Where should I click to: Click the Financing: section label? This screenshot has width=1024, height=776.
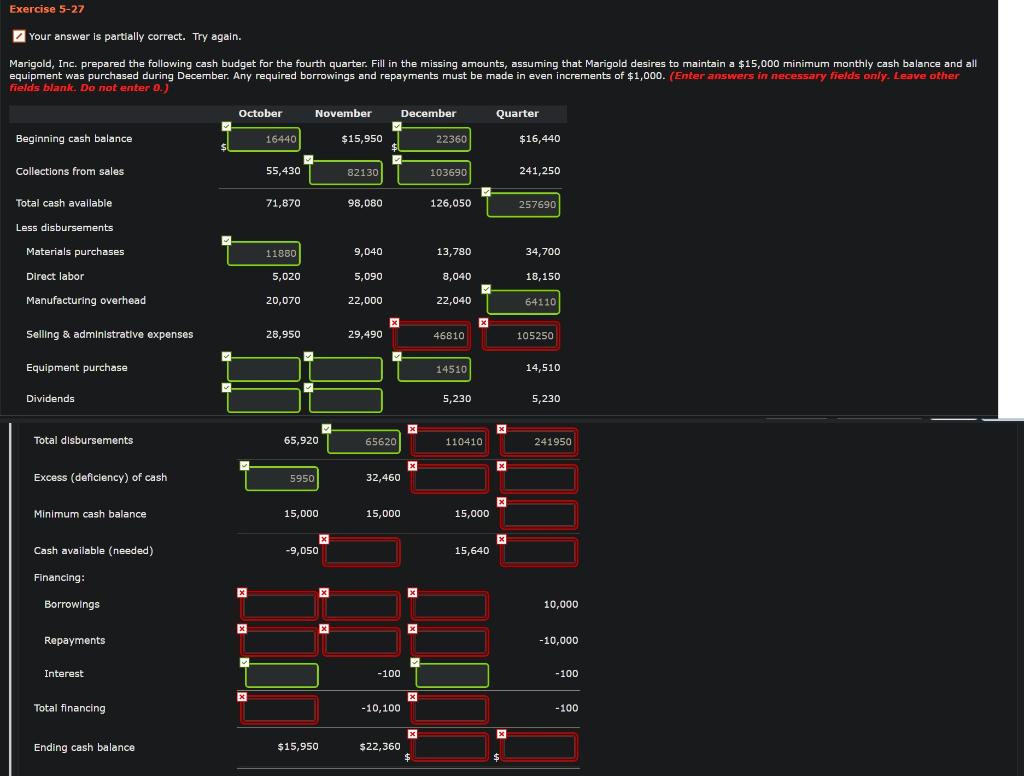[59, 577]
